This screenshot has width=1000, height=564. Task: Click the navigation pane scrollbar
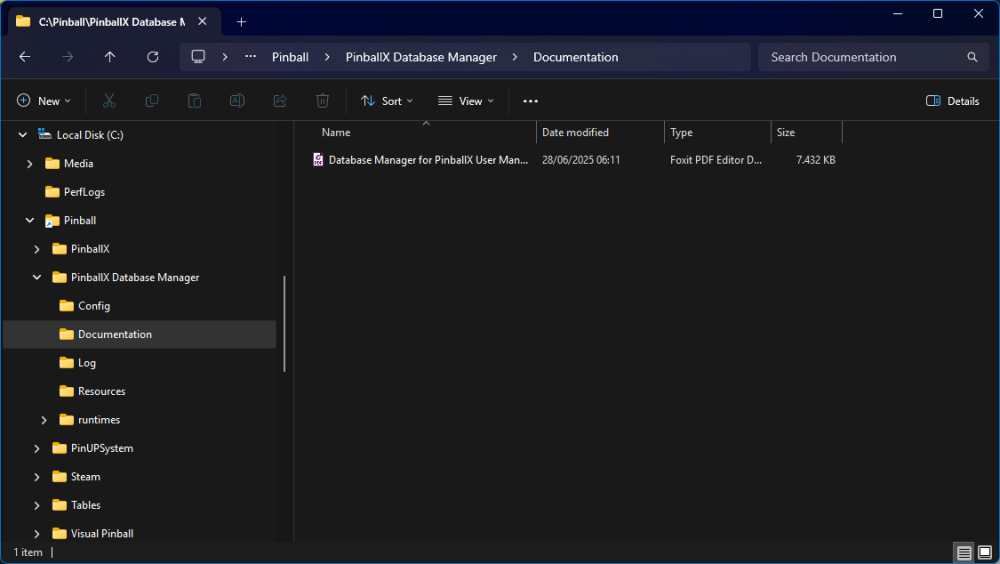[x=284, y=323]
